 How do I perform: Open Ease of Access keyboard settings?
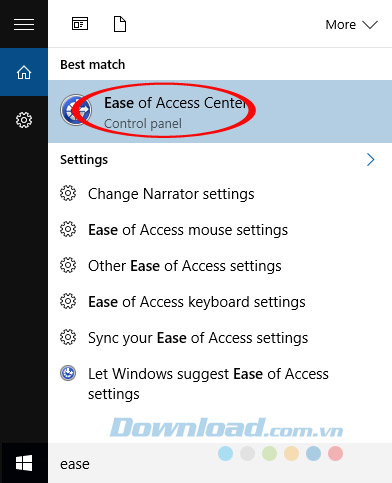coord(197,302)
